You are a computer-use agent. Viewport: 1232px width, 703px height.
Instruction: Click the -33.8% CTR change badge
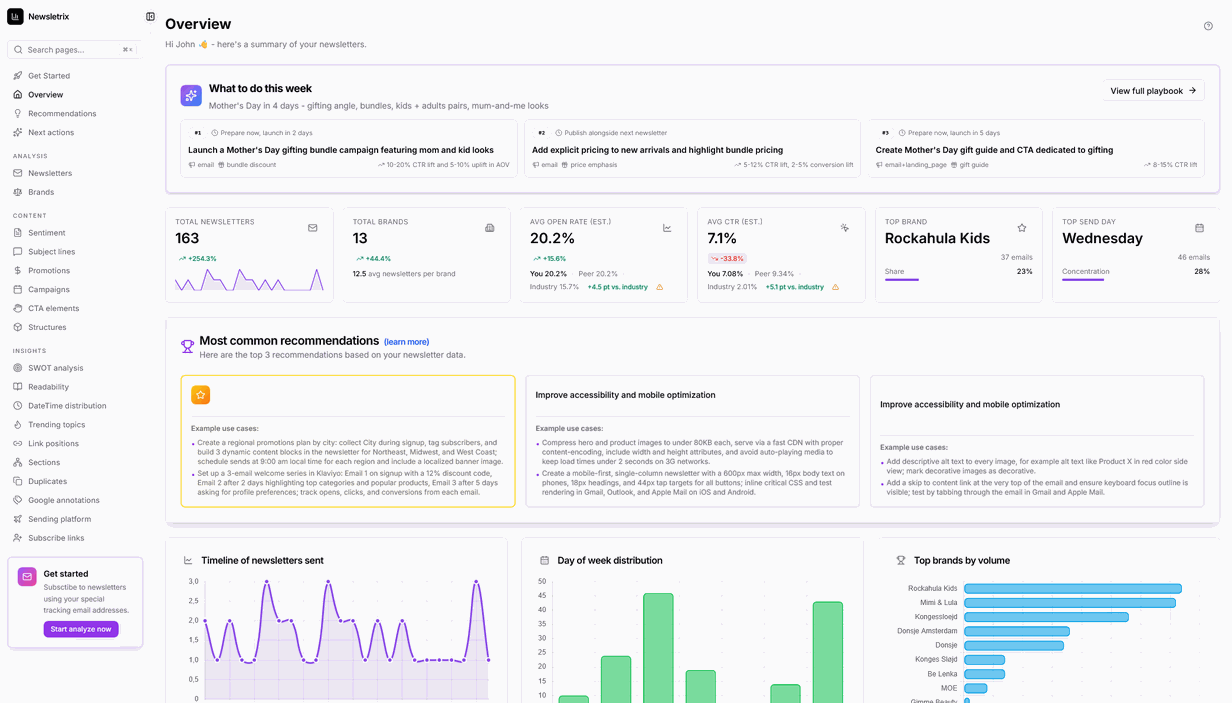pyautogui.click(x=727, y=258)
